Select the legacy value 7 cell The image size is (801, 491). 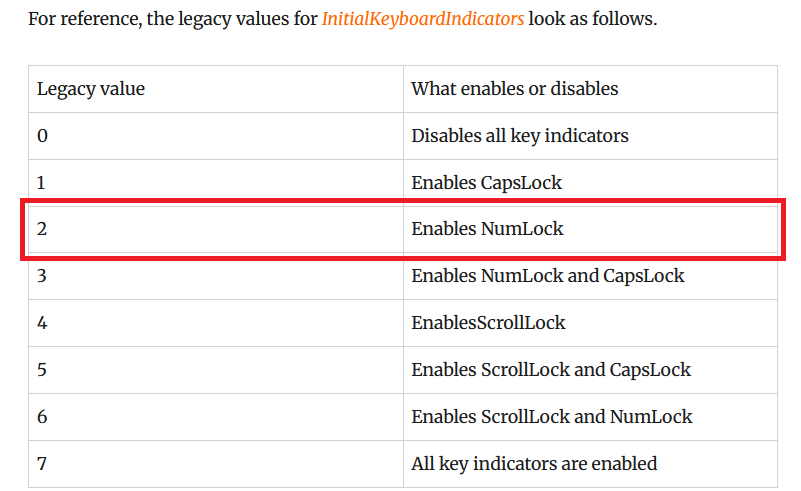pyautogui.click(x=216, y=464)
